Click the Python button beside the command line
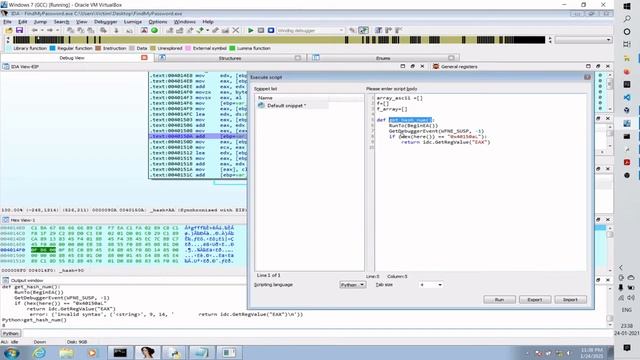Image resolution: width=640 pixels, height=360 pixels. coord(11,333)
